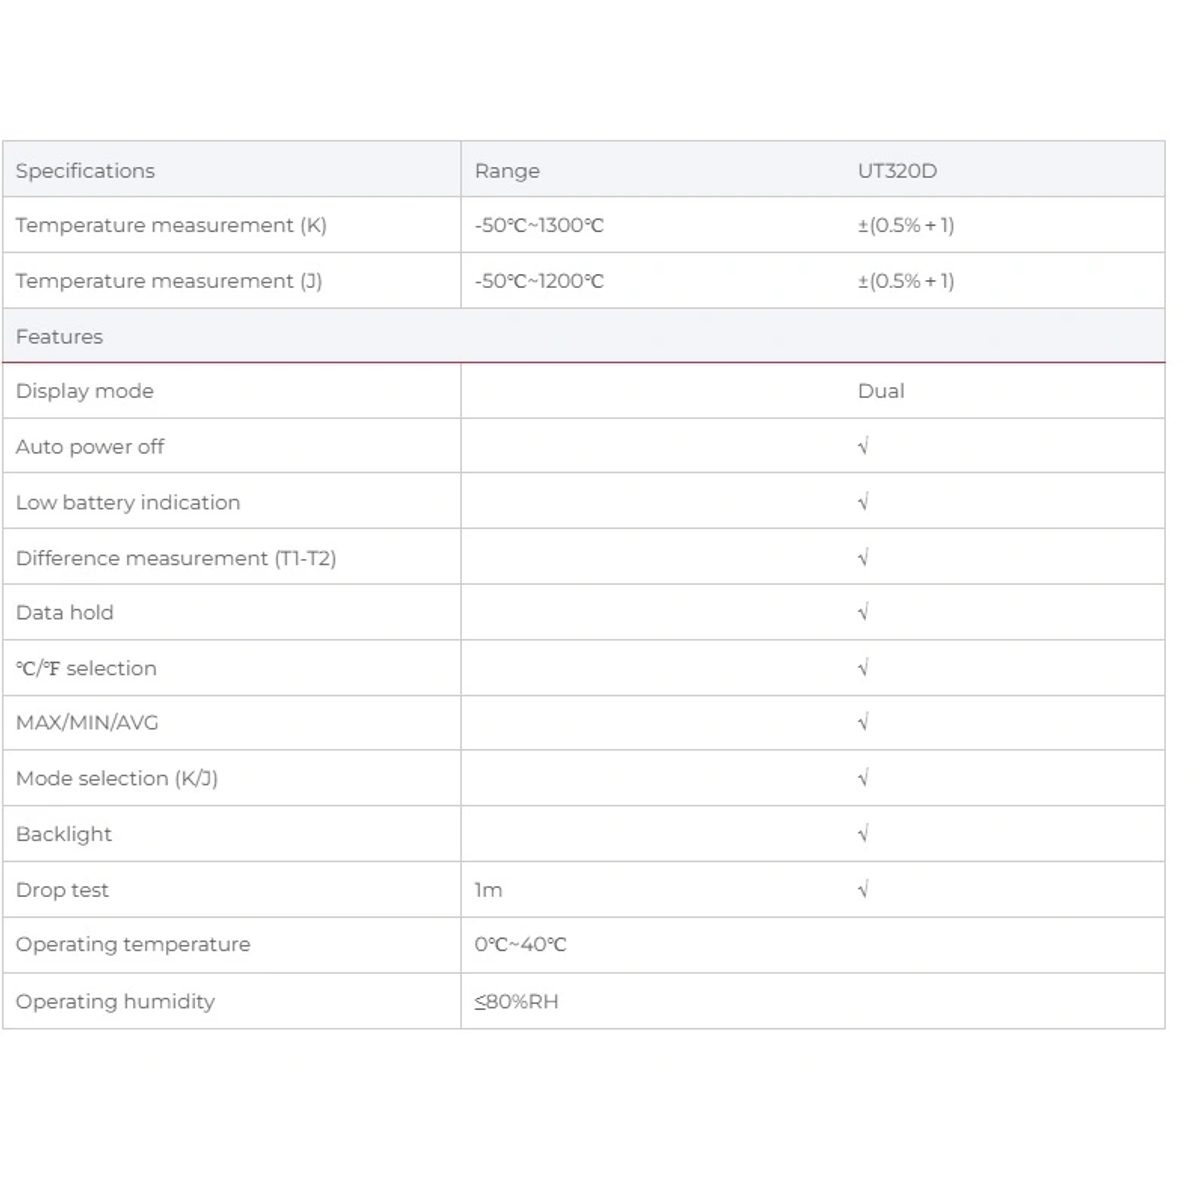Viewport: 1200px width, 1200px height.
Task: Click the Features section header
Action: pos(59,336)
